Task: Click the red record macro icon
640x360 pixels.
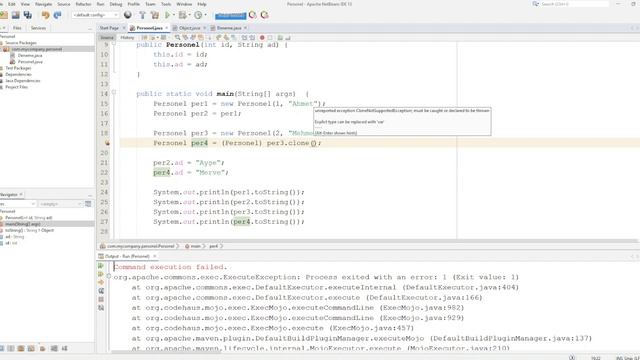Action: point(262,38)
